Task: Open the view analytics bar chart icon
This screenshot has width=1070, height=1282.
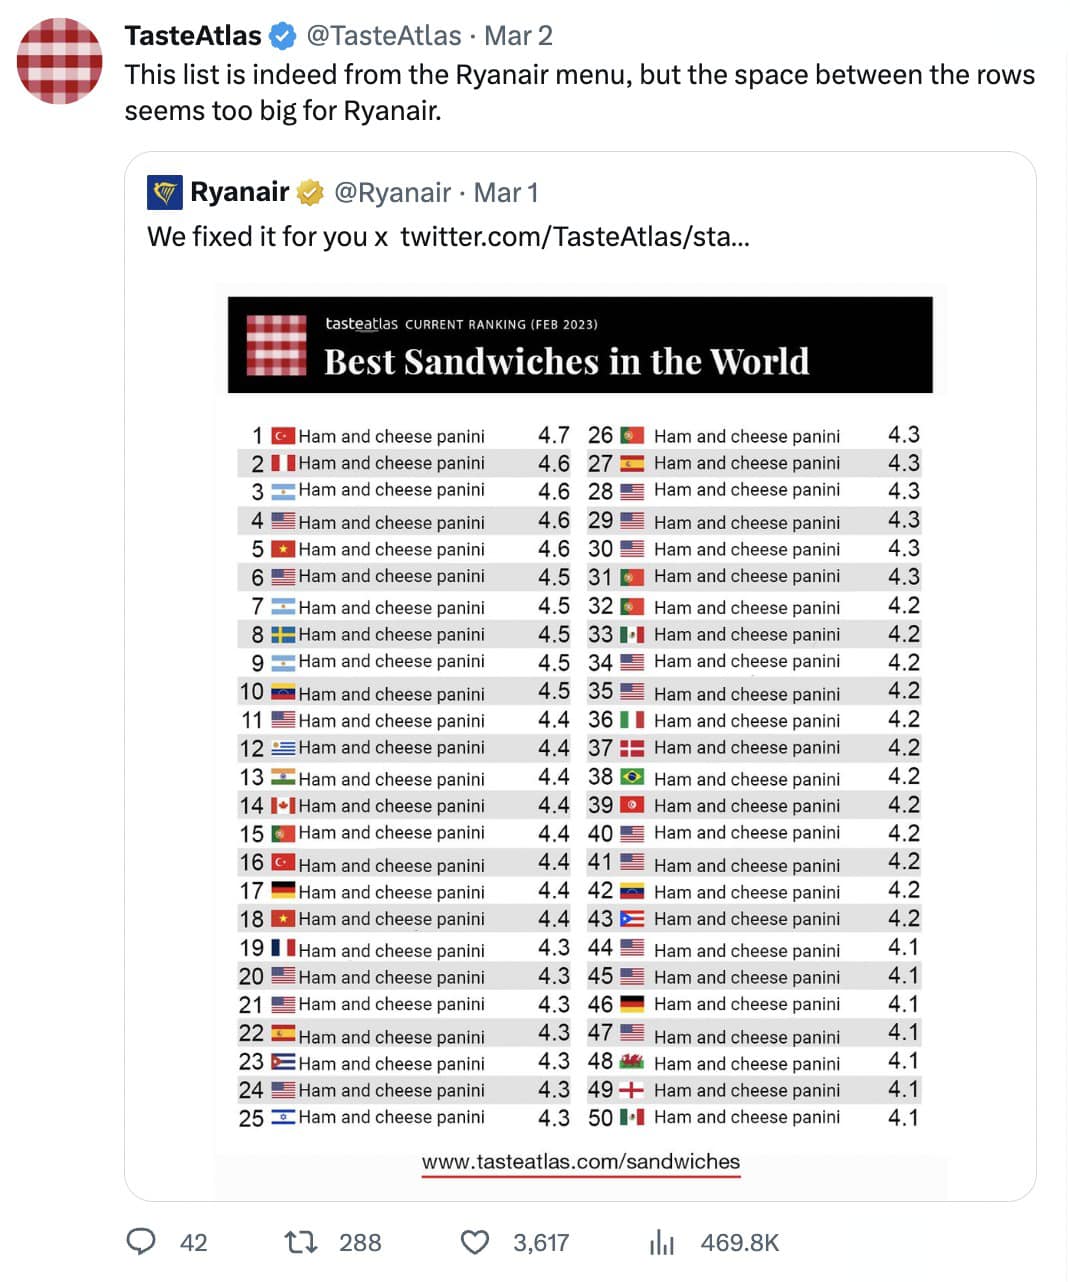Action: tap(662, 1242)
